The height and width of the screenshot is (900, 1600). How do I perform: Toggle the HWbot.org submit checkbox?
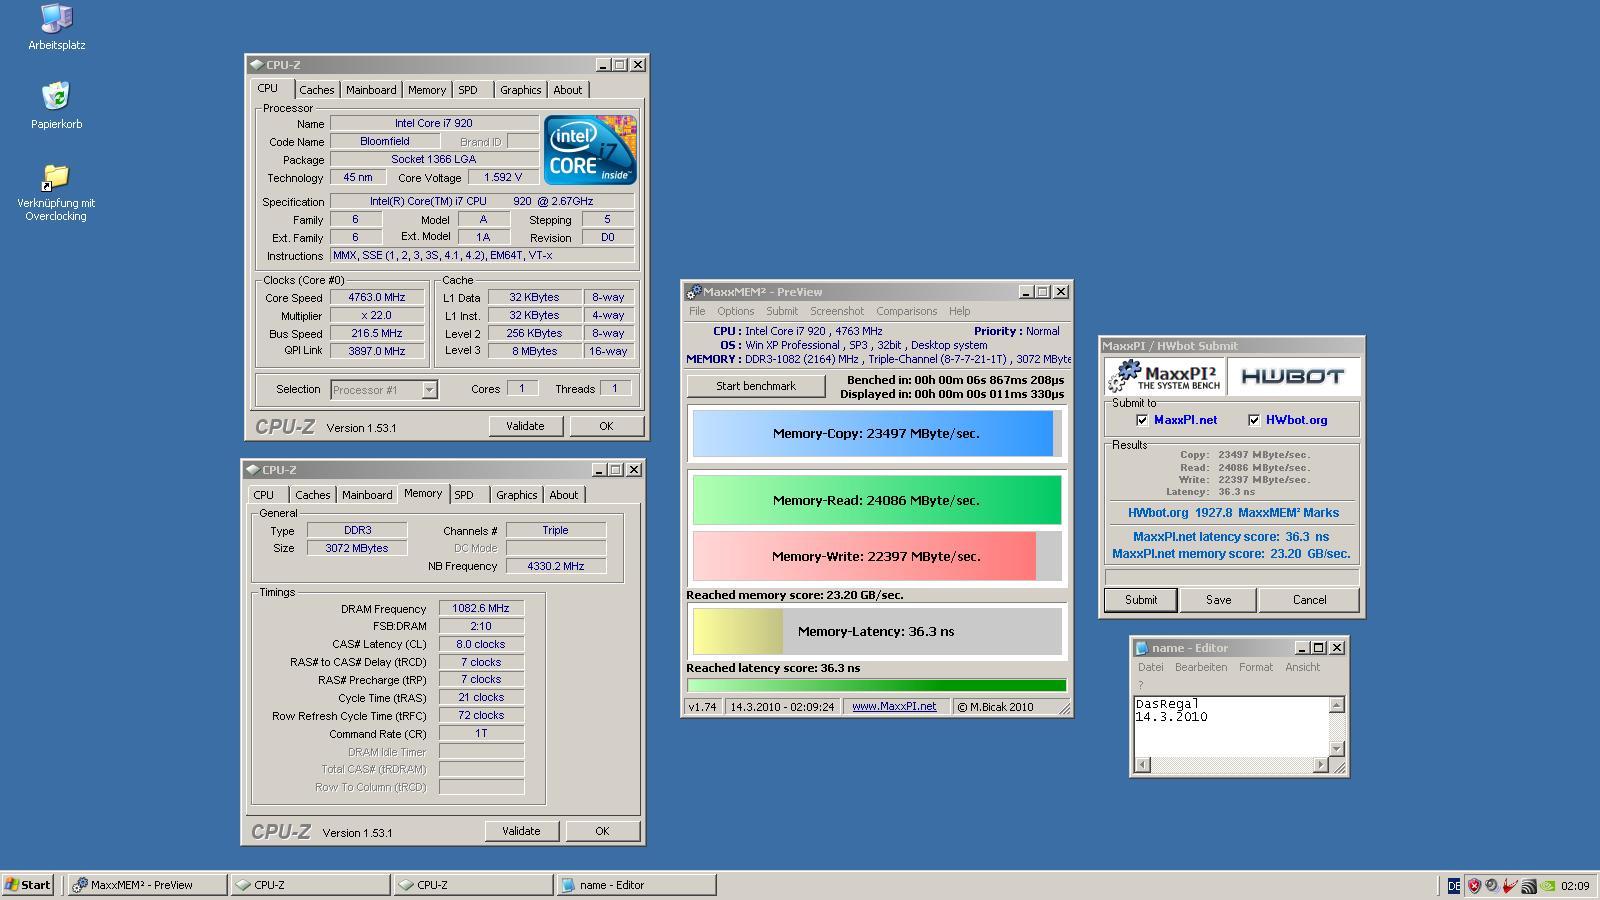[1254, 420]
